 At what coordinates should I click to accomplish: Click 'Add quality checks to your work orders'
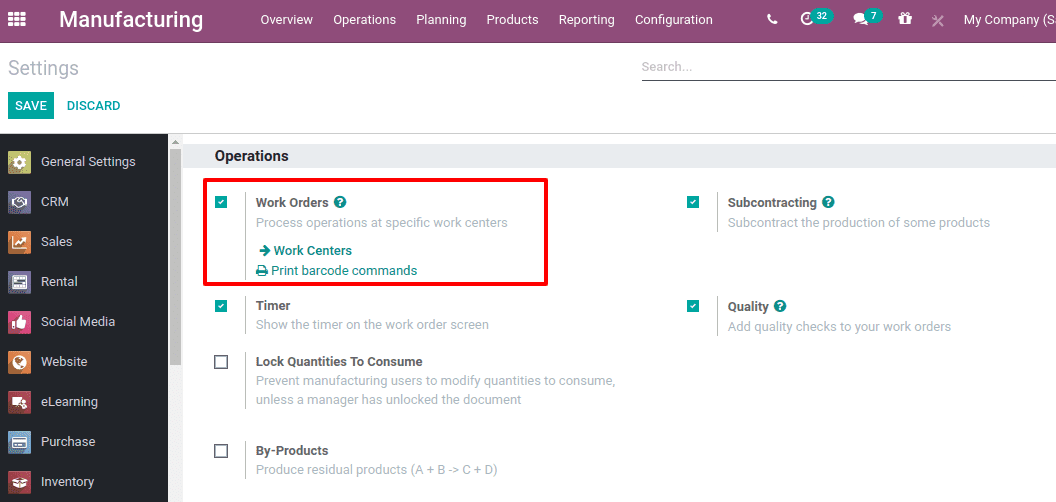click(839, 327)
